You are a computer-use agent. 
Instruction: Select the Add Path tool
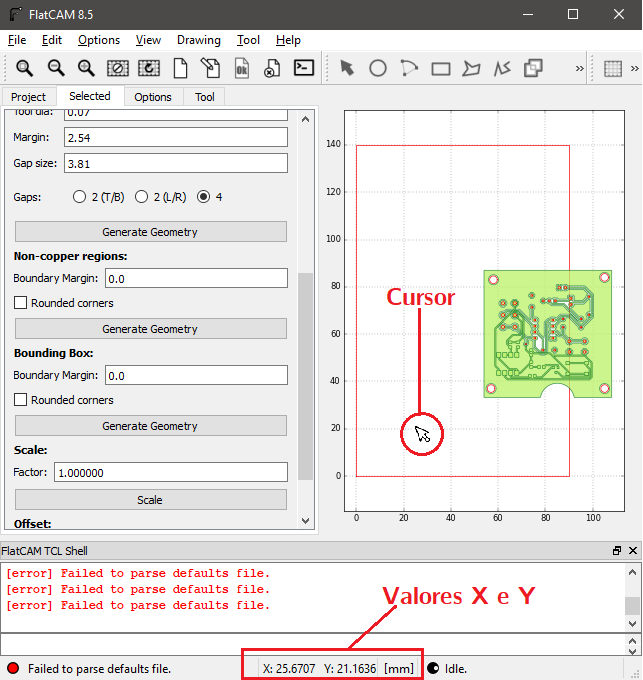click(x=502, y=68)
